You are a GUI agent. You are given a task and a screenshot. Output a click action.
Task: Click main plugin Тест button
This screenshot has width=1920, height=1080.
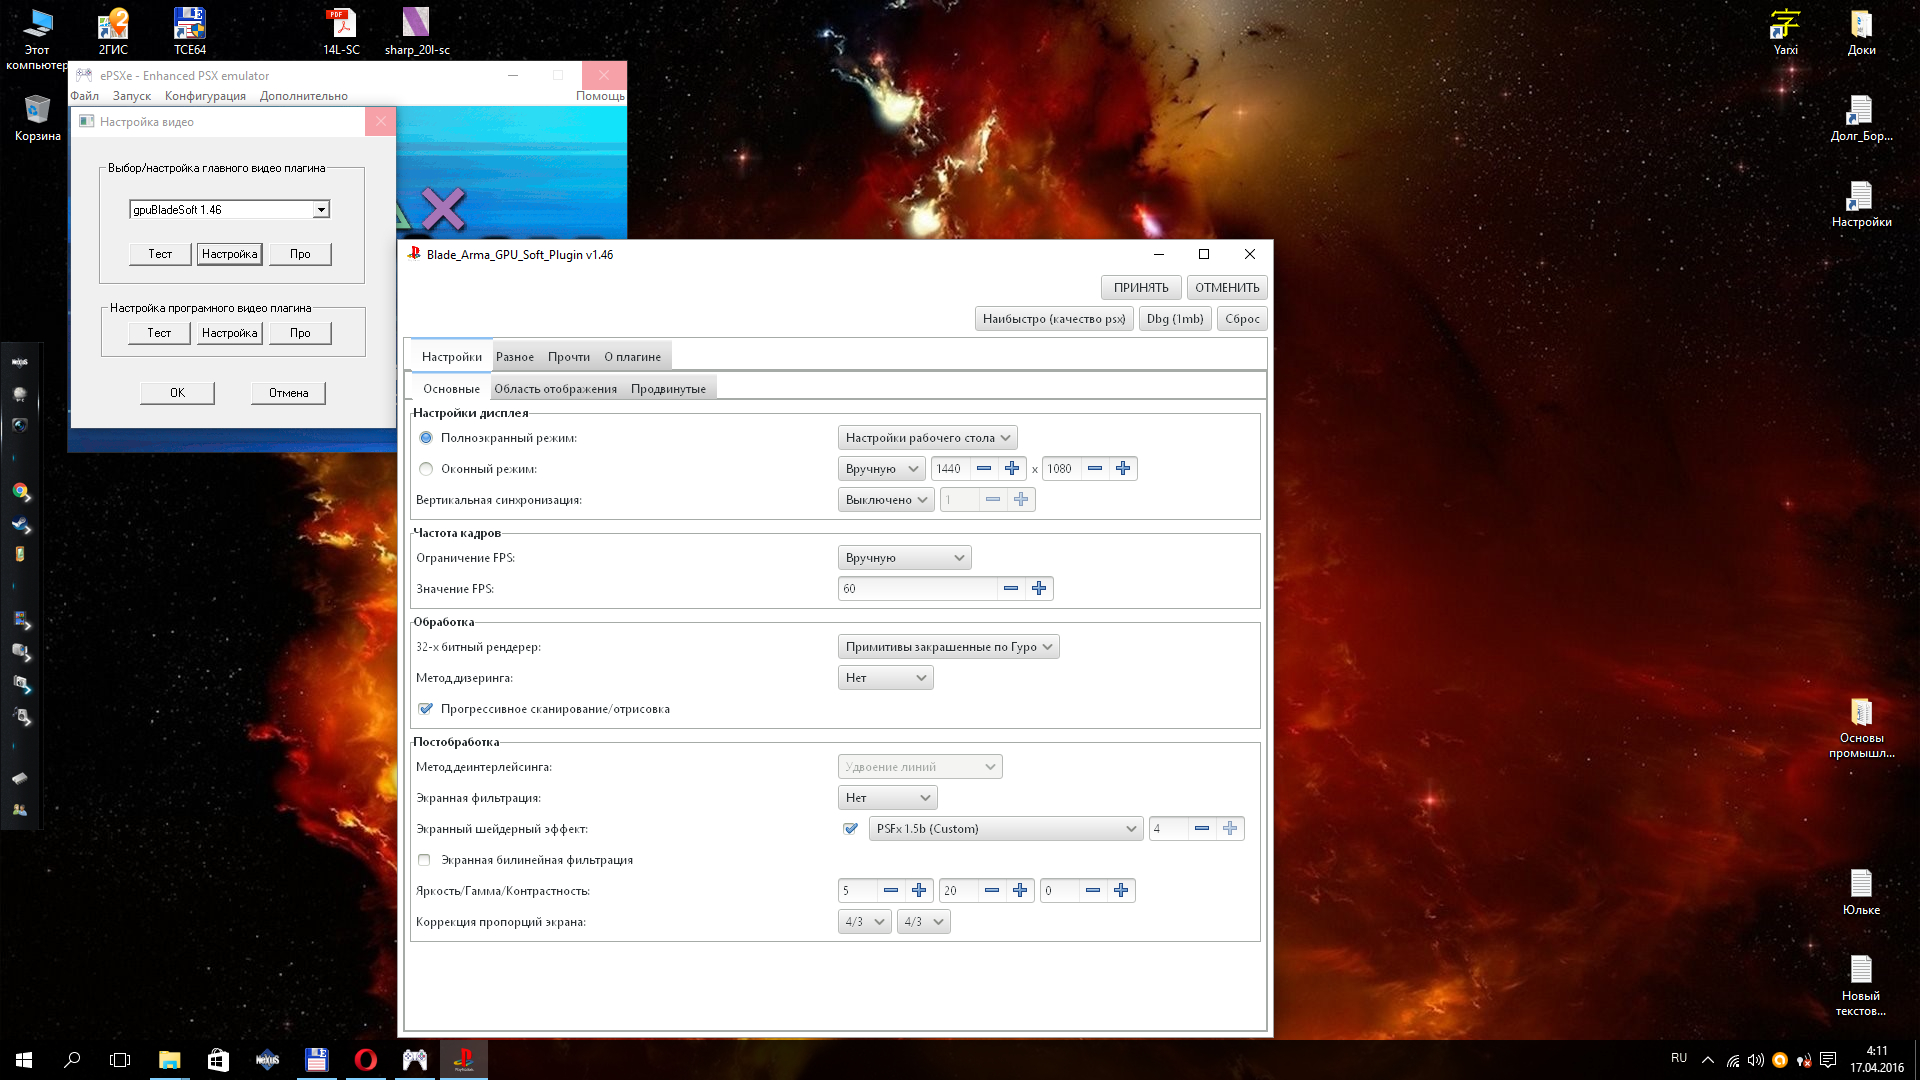click(160, 254)
